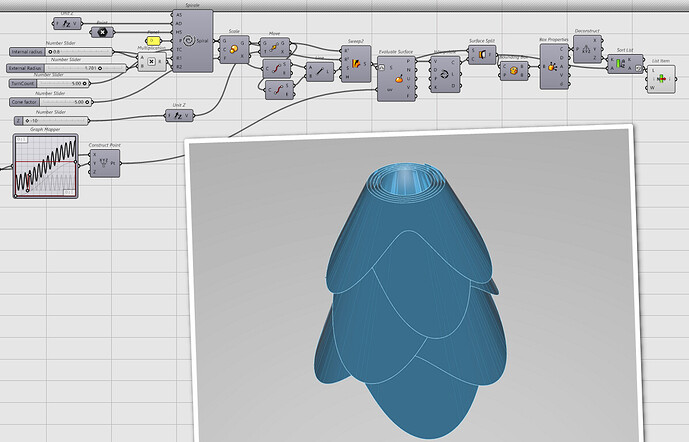This screenshot has height=442, width=689.
Task: Click the Z number slider
Action: [51, 120]
